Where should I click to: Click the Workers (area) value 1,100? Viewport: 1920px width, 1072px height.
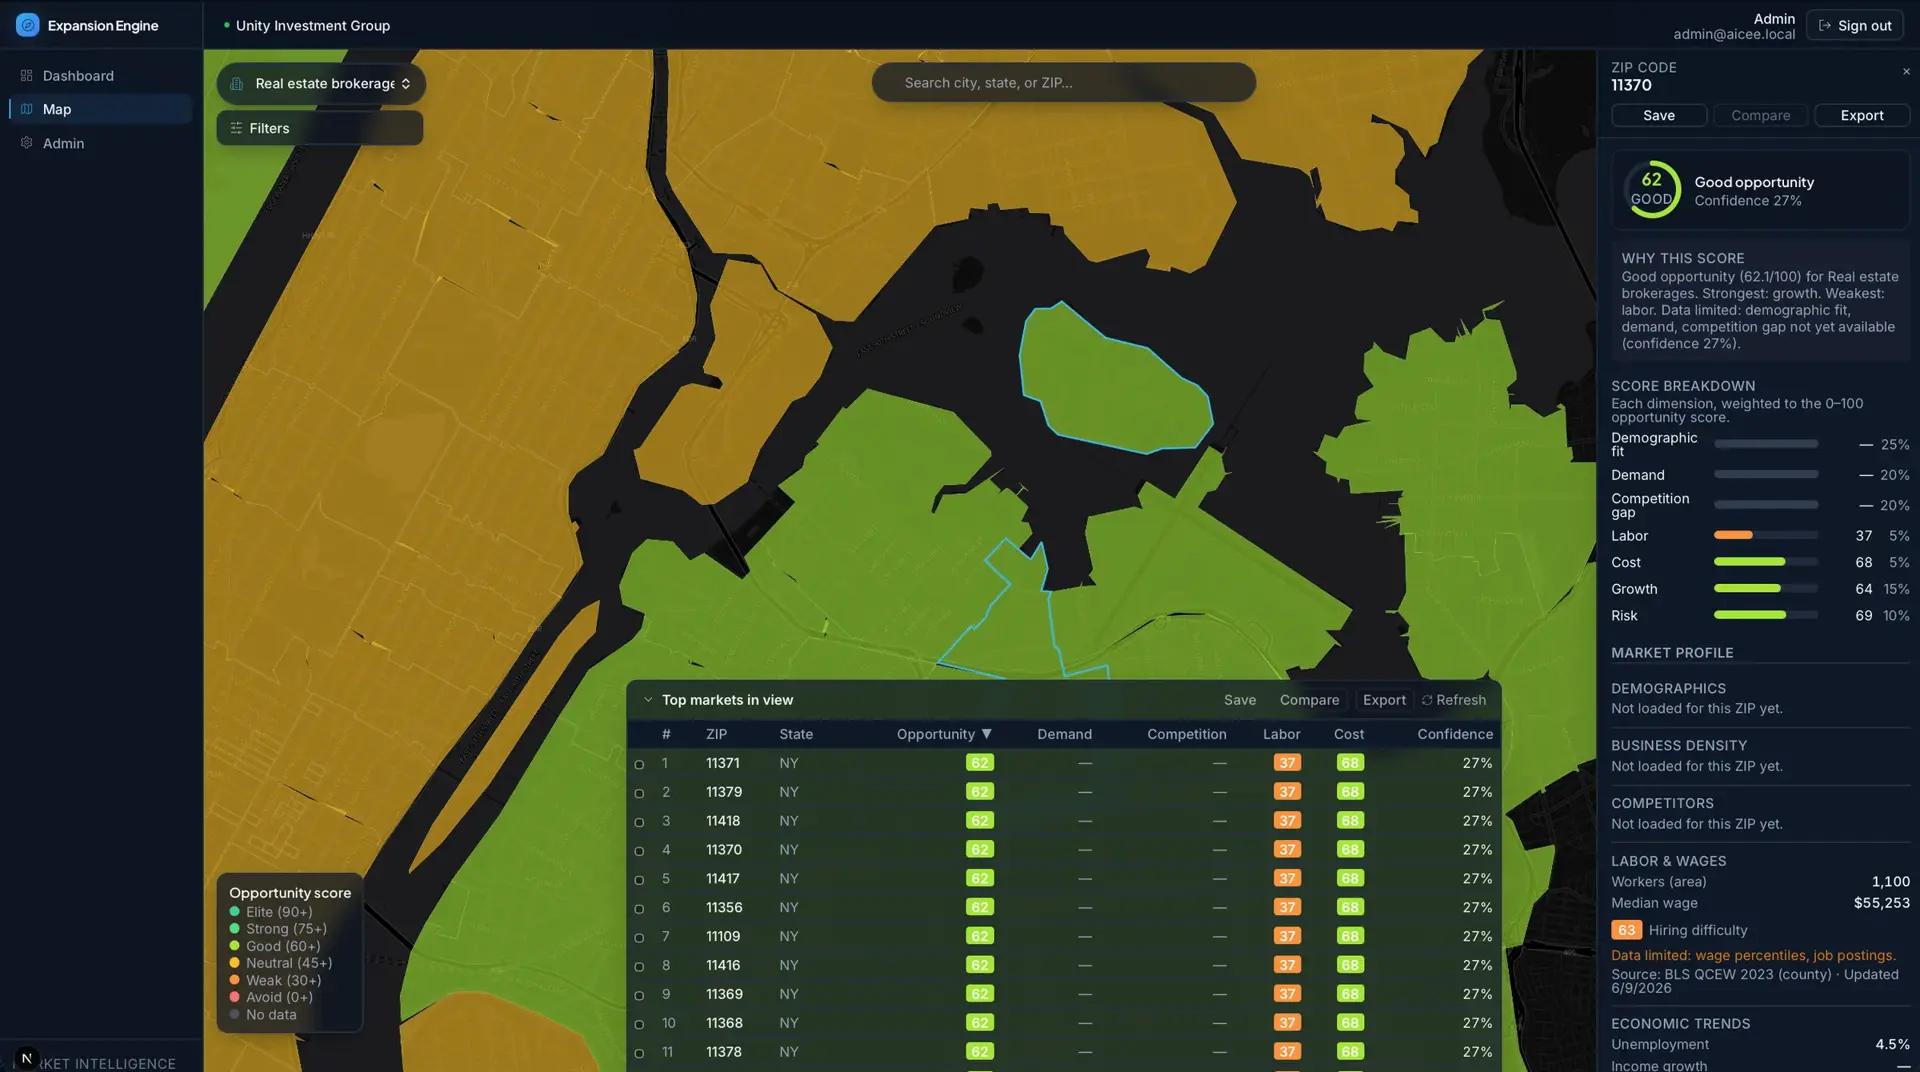1890,882
